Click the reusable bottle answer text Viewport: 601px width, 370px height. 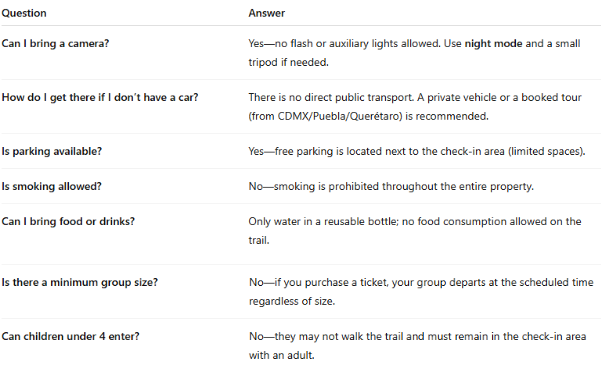415,231
